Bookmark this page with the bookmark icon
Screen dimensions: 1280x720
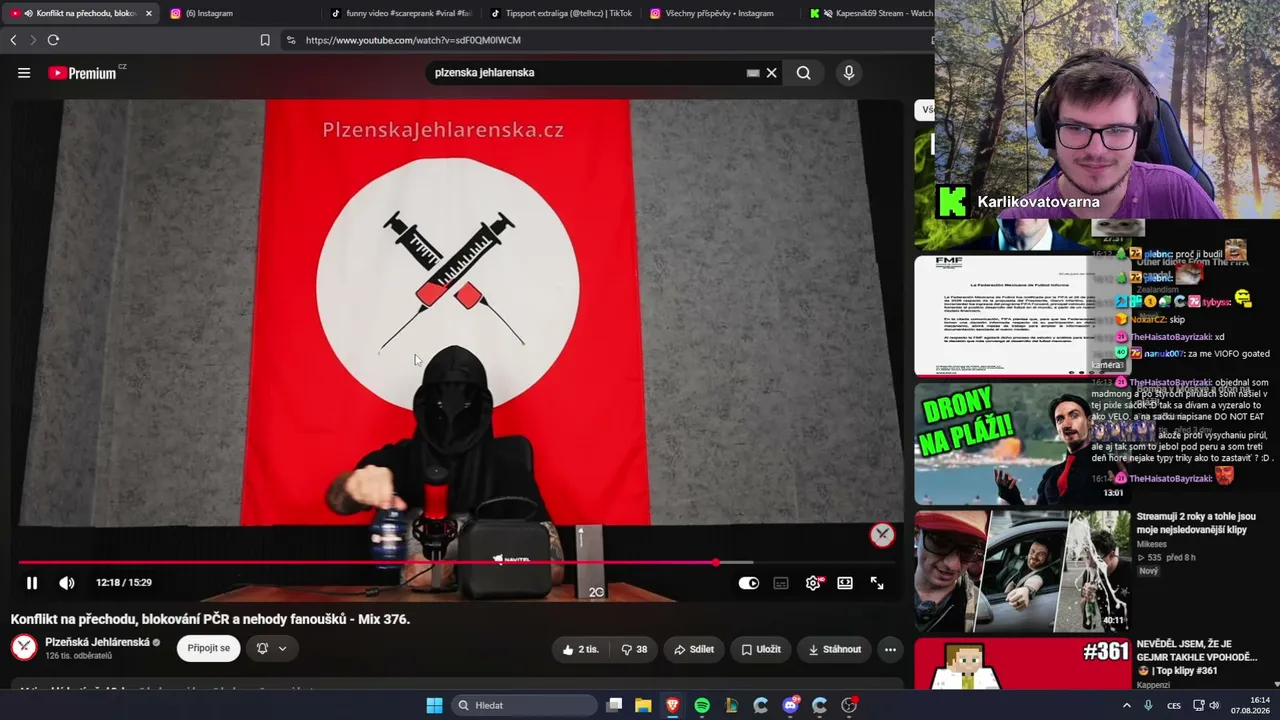coord(265,40)
